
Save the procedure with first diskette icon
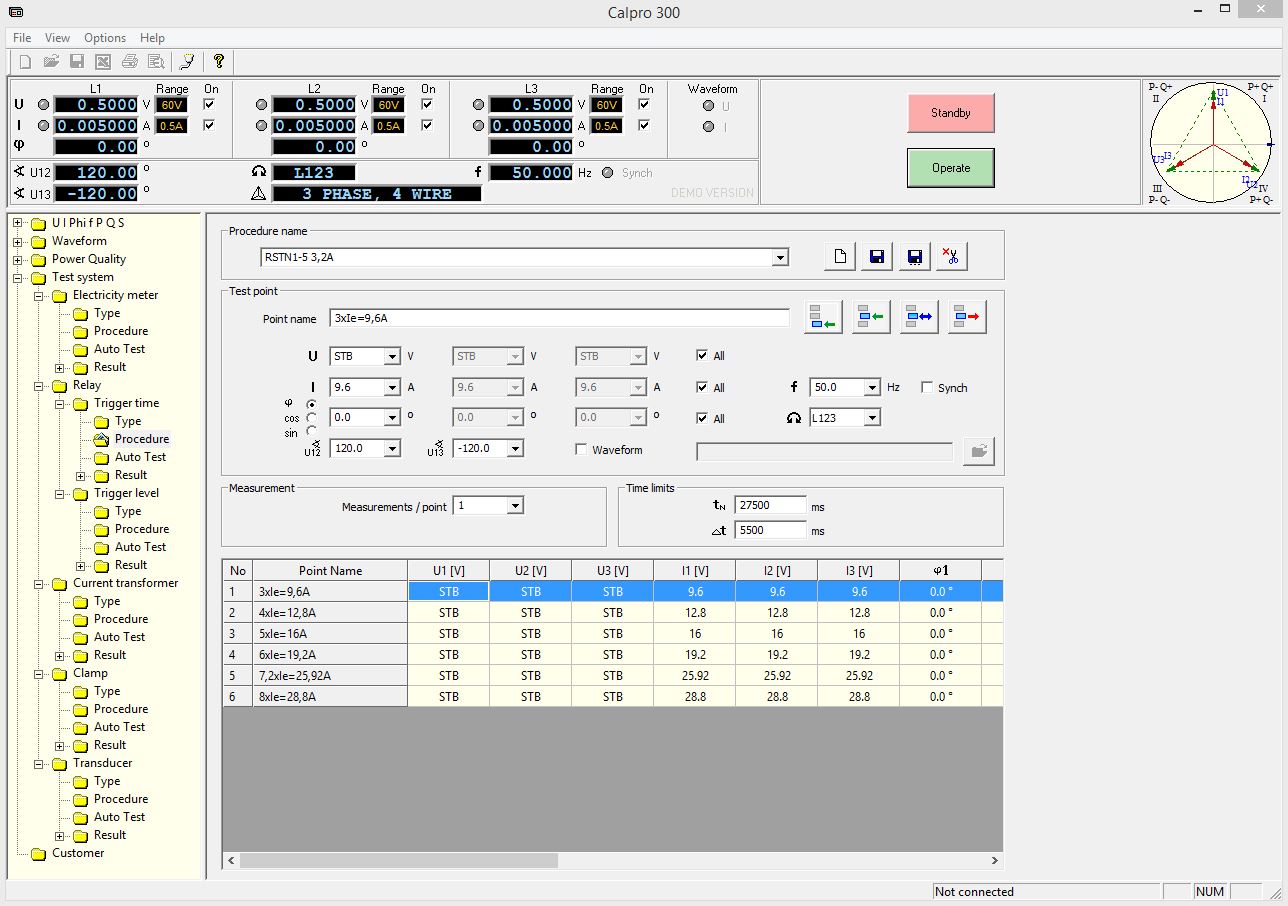tap(877, 257)
